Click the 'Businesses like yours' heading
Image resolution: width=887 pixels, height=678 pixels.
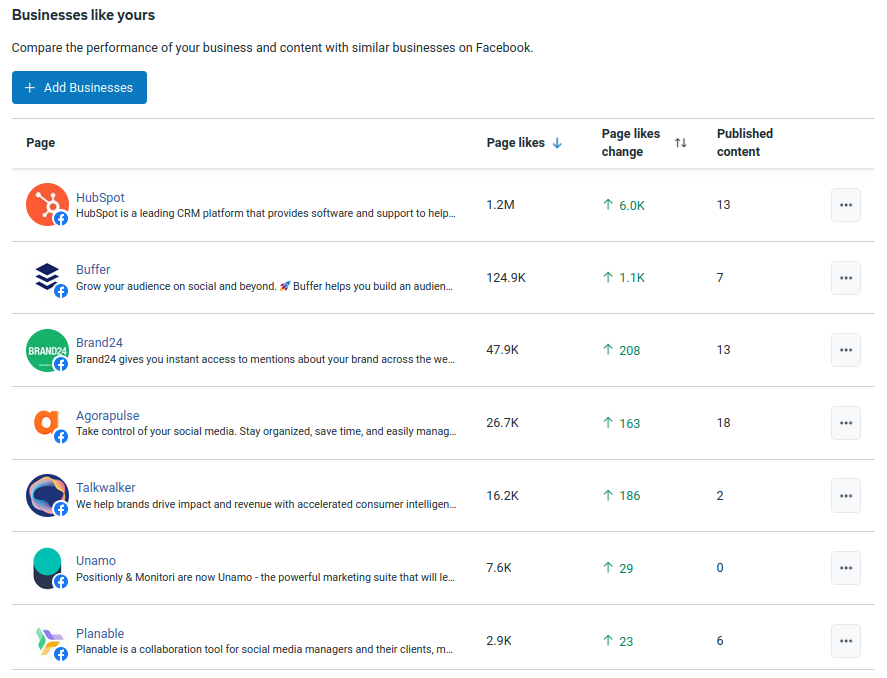pos(84,15)
